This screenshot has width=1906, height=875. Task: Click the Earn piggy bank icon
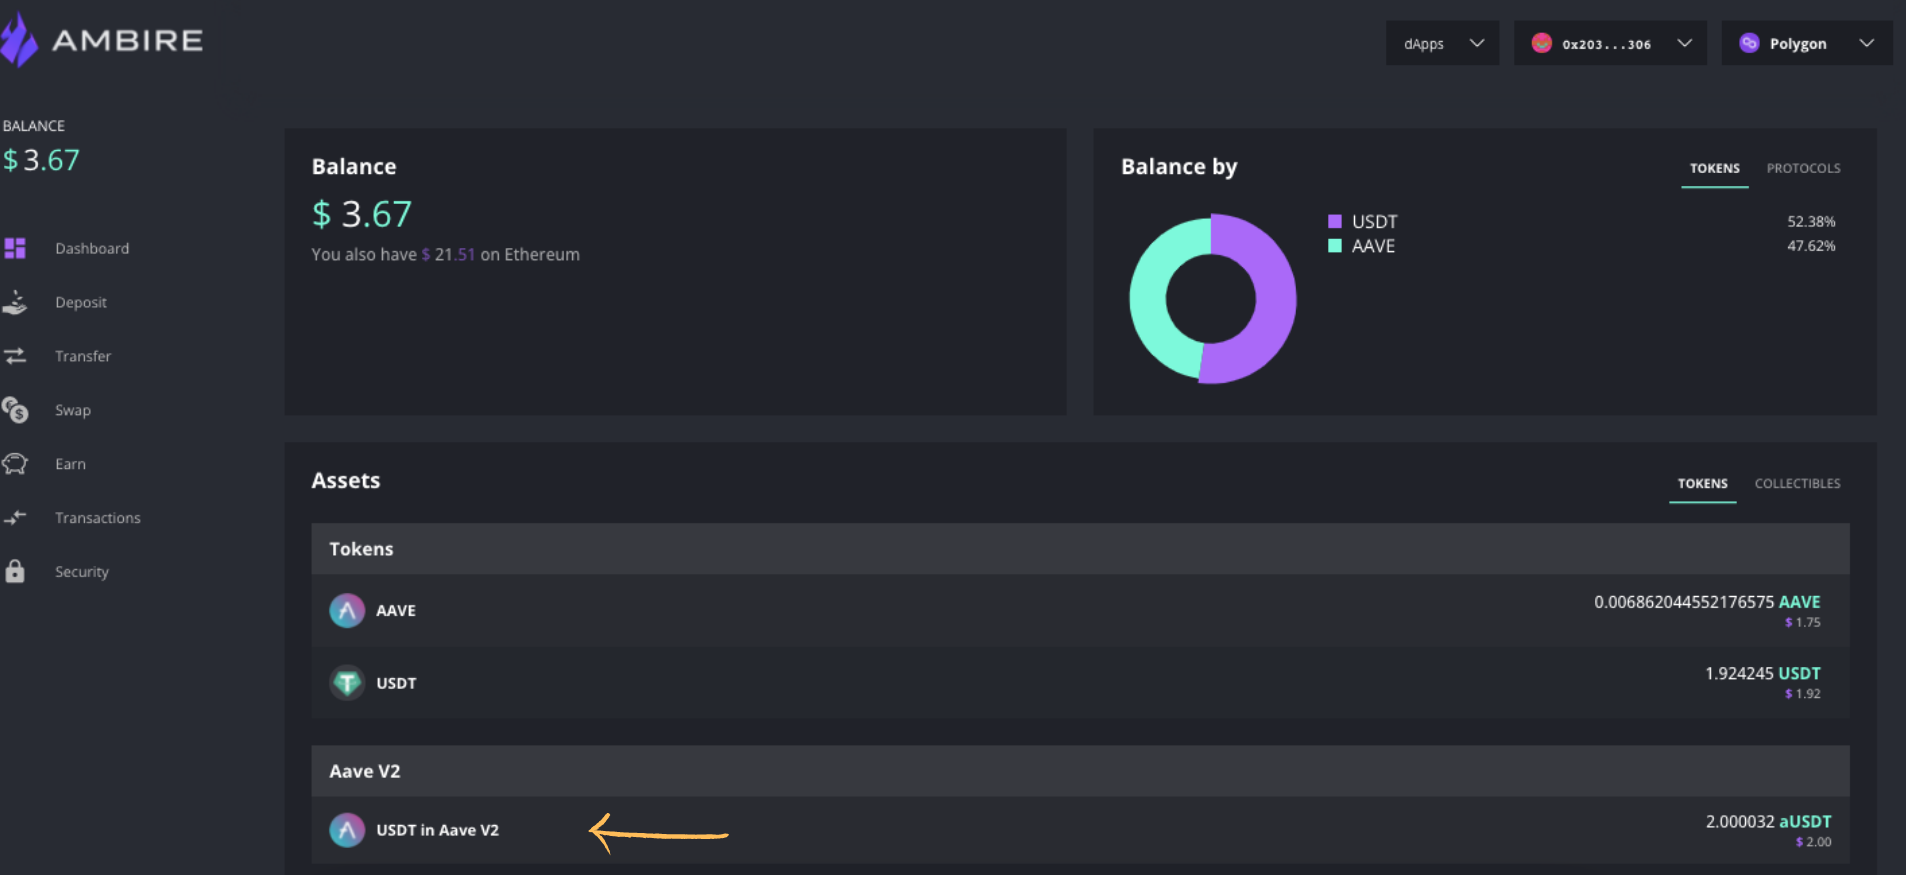click(x=15, y=464)
